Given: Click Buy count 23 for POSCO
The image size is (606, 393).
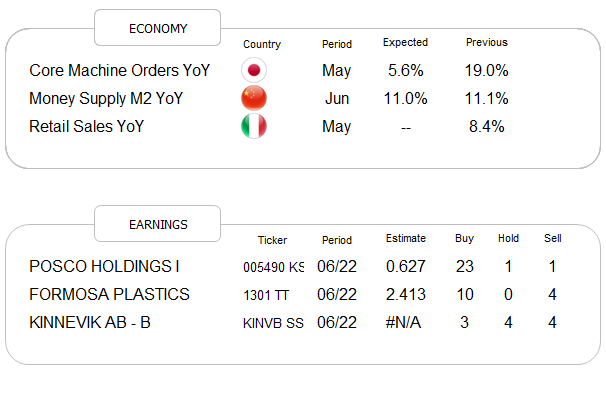Looking at the screenshot, I should [x=465, y=266].
